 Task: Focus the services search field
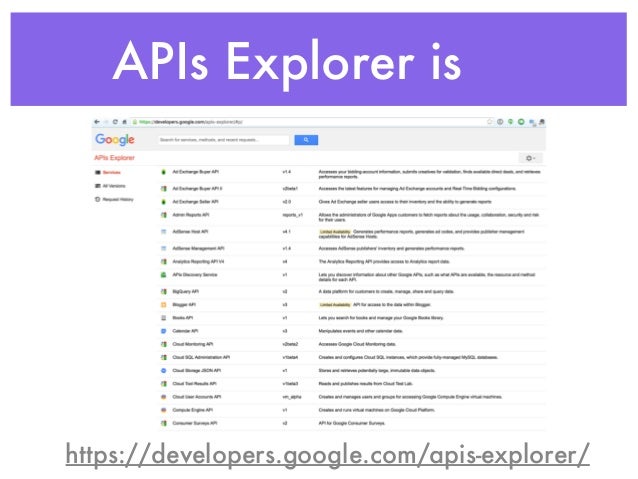(223, 140)
